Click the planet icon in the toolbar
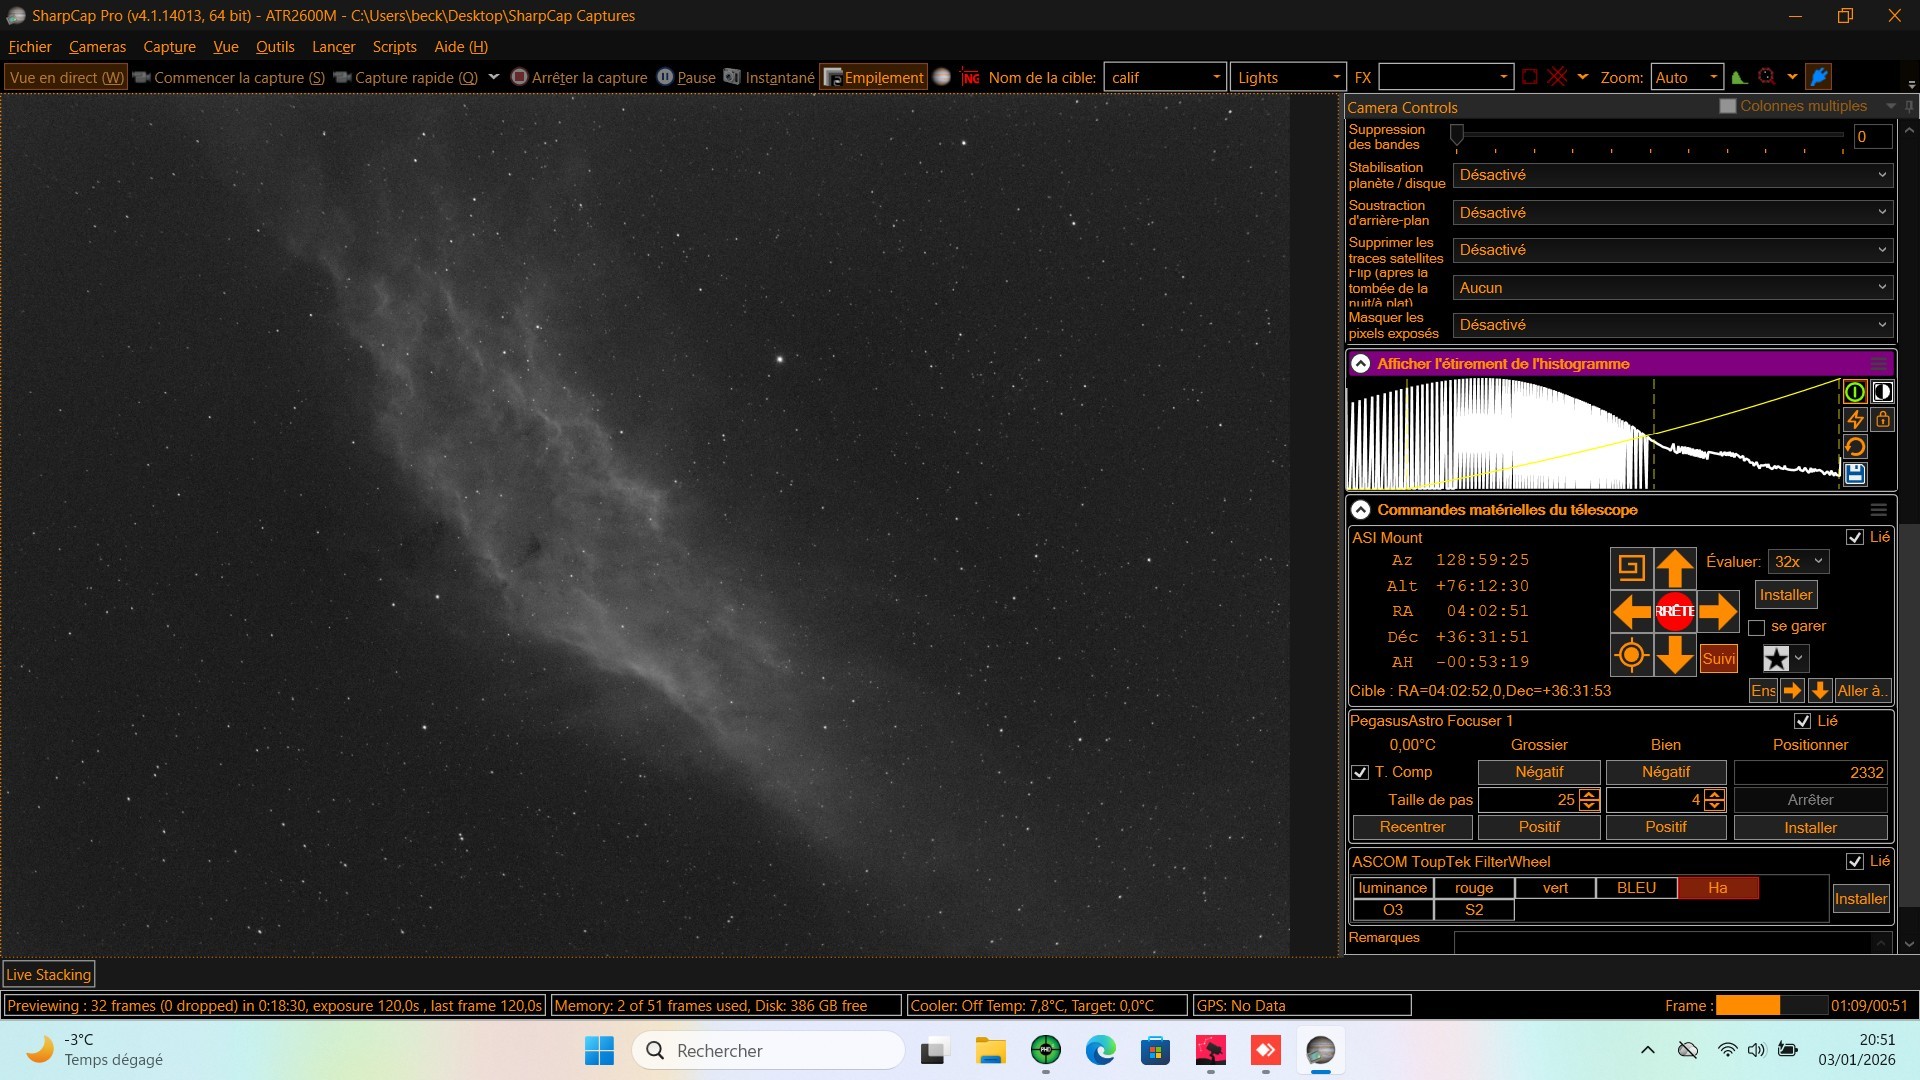Screen dimensions: 1920x1080 [941, 77]
